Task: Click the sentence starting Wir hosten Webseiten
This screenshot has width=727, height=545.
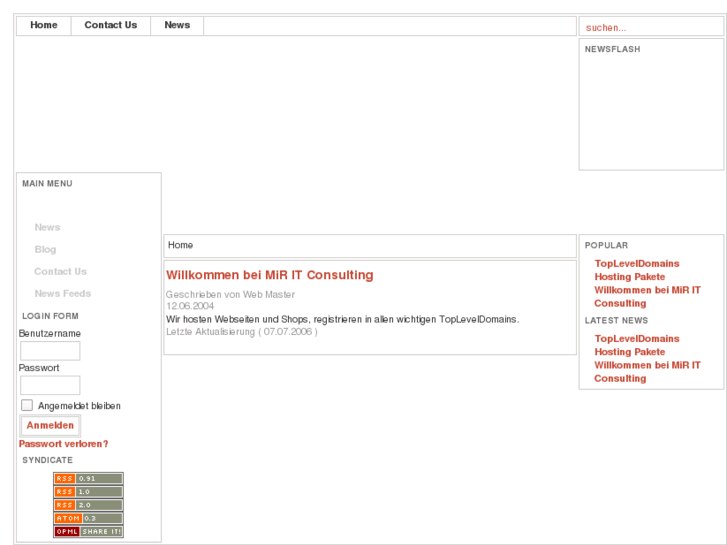Action: pyautogui.click(x=343, y=320)
